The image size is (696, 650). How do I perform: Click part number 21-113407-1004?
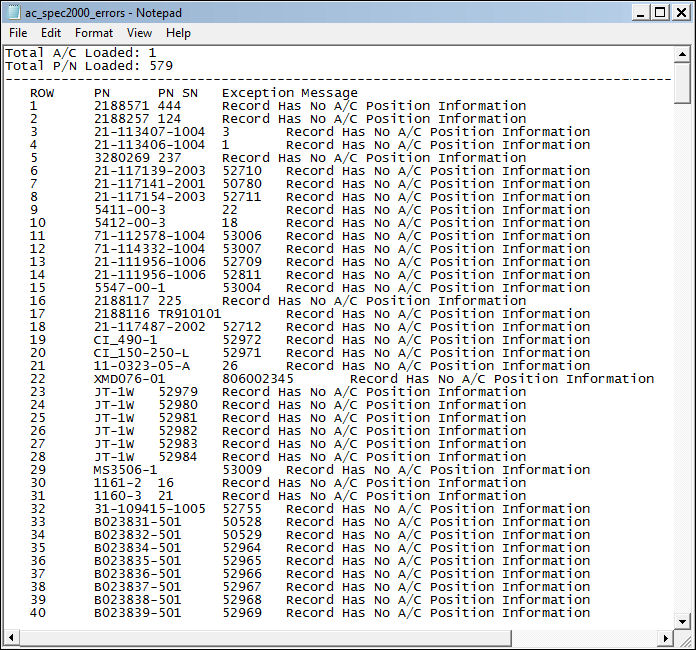click(x=150, y=131)
